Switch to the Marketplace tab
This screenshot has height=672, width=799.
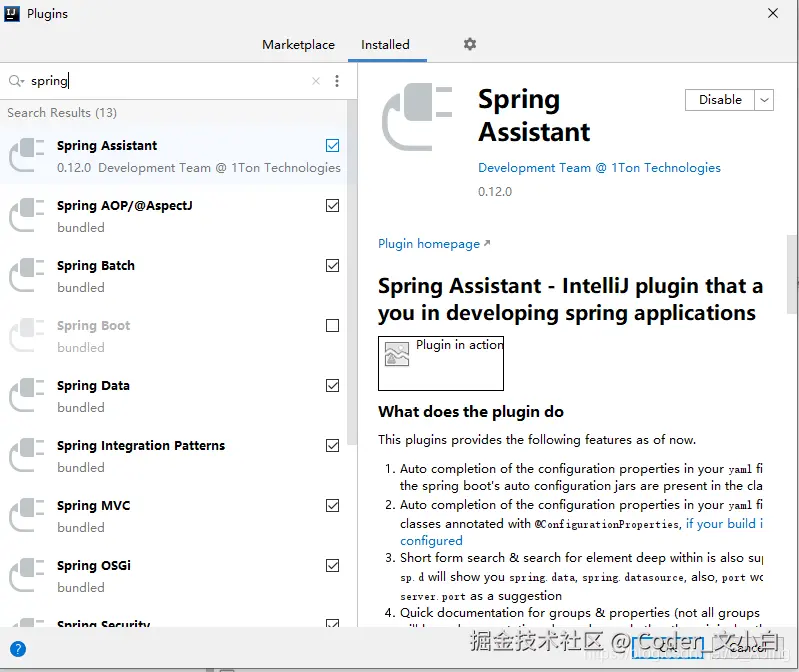tap(299, 45)
